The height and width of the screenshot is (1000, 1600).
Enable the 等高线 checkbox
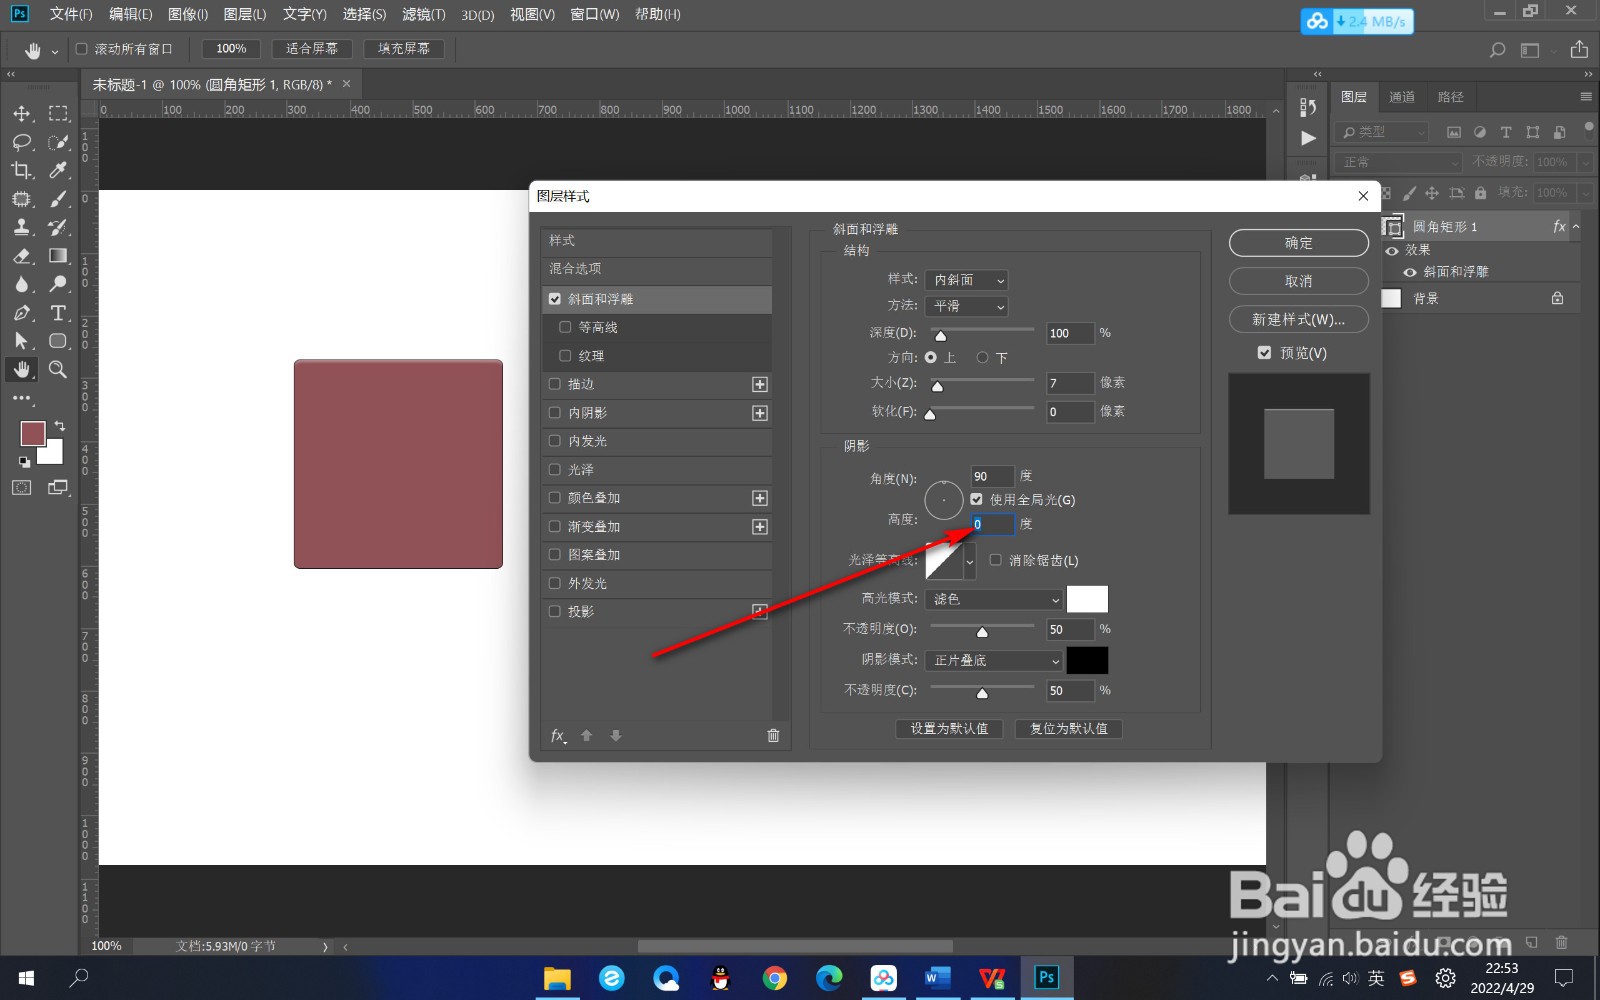pyautogui.click(x=565, y=327)
